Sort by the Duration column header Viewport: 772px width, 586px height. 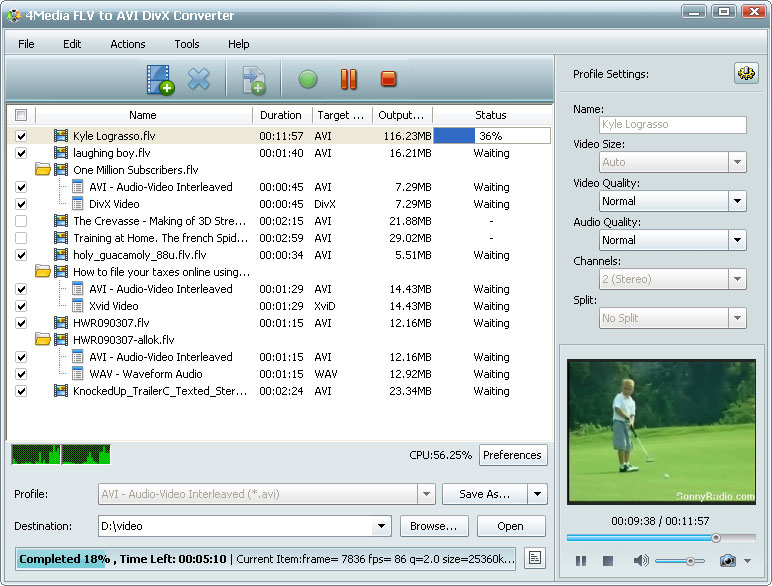(x=282, y=115)
